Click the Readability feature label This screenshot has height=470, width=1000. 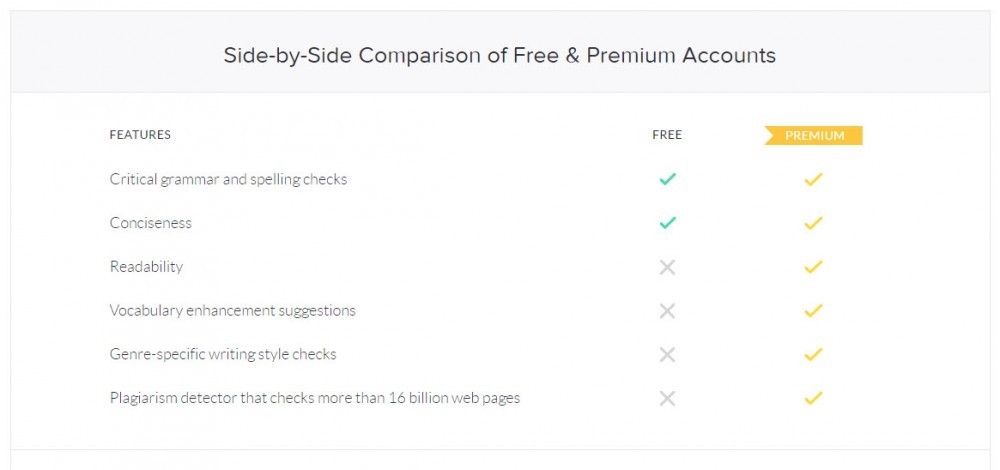(x=146, y=267)
